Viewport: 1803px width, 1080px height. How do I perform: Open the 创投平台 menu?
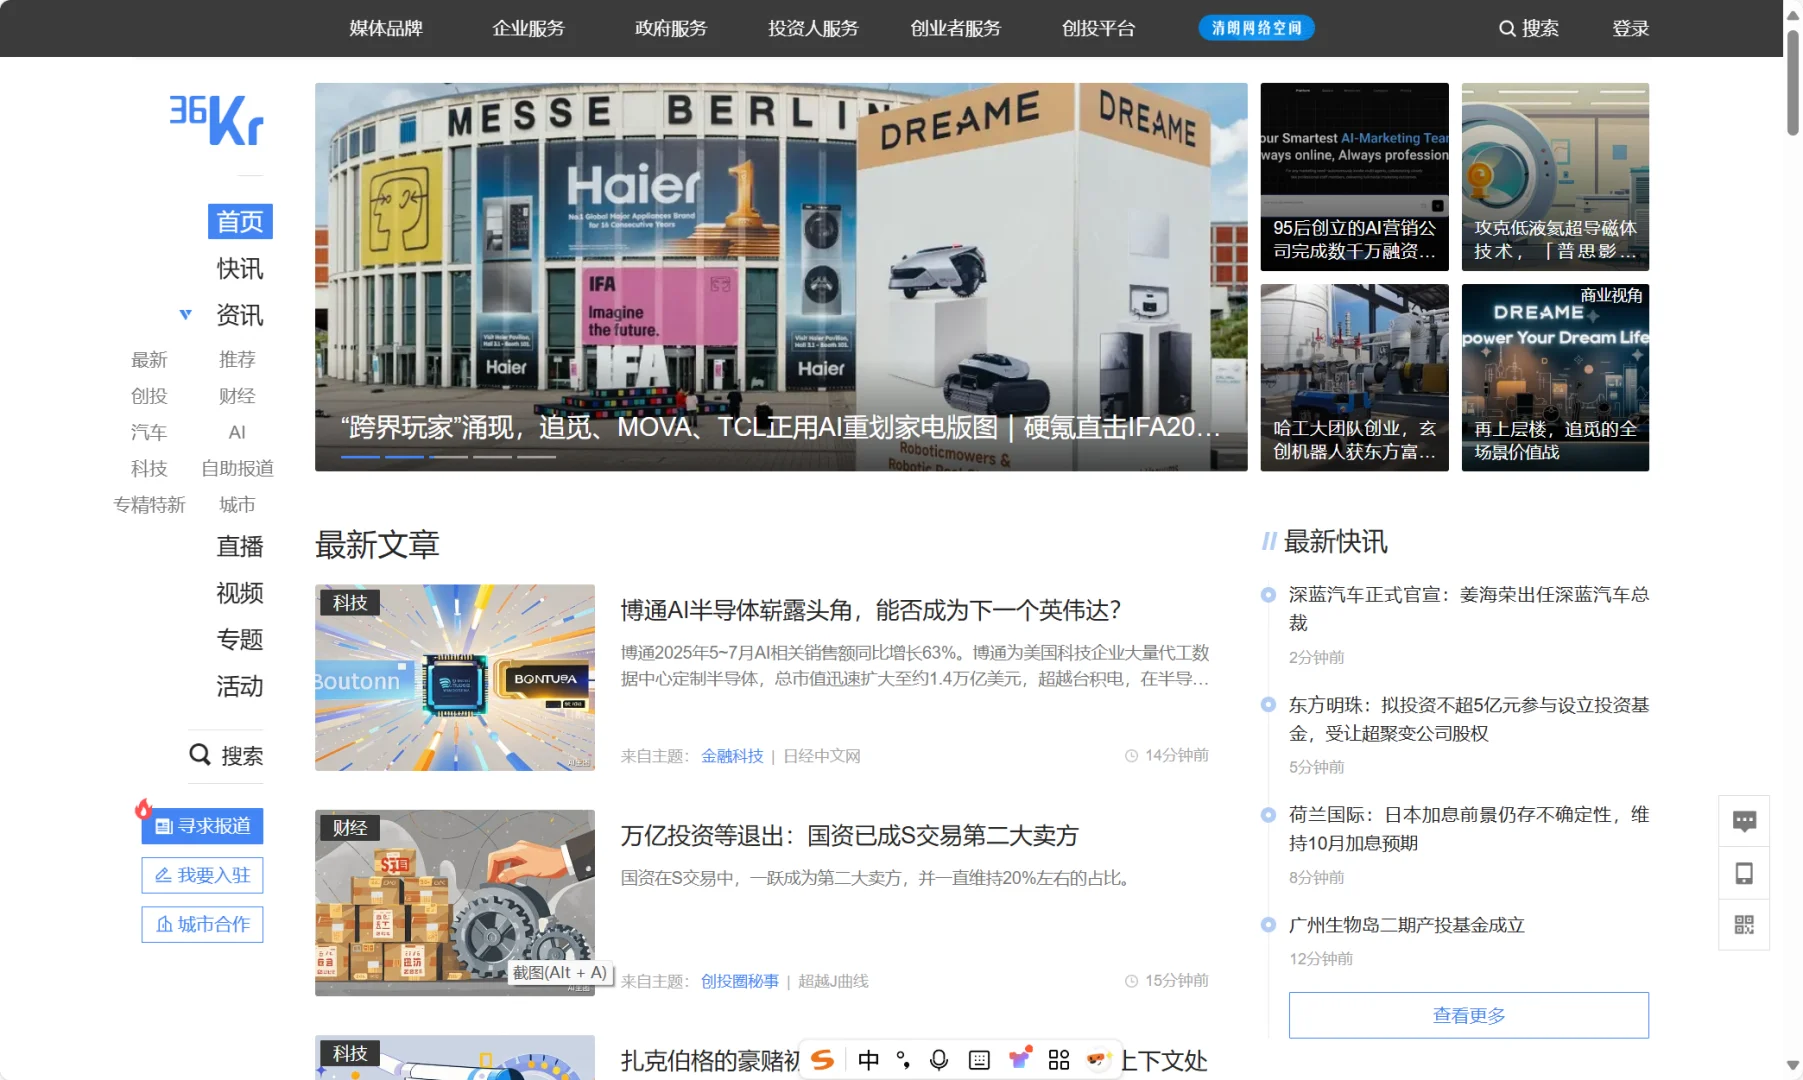tap(1099, 28)
